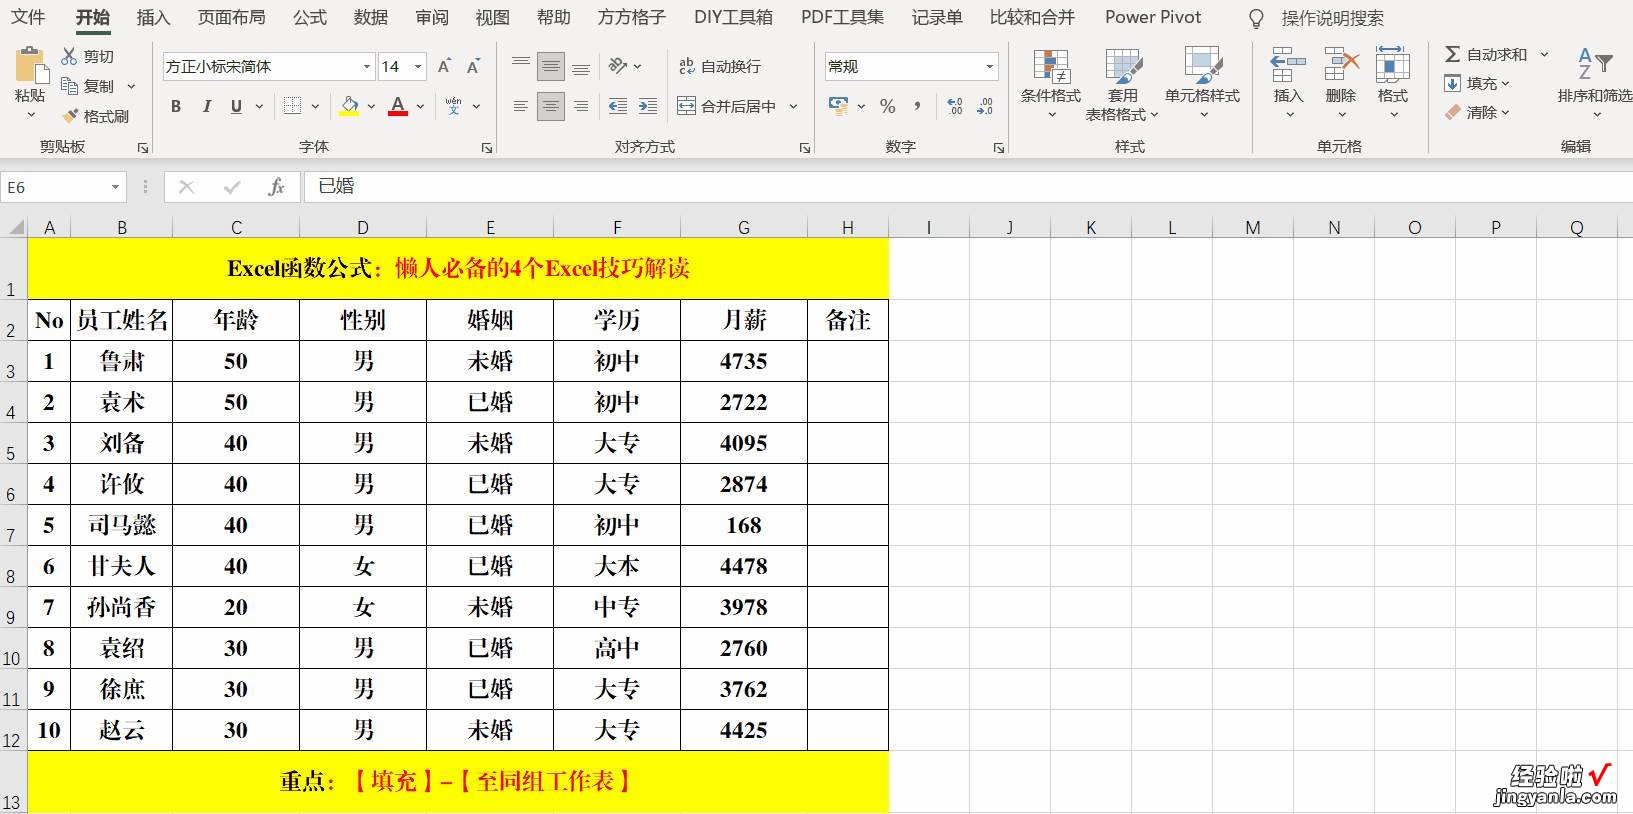Image resolution: width=1633 pixels, height=814 pixels.
Task: Click 合并后居中 merge and center
Action: 727,106
